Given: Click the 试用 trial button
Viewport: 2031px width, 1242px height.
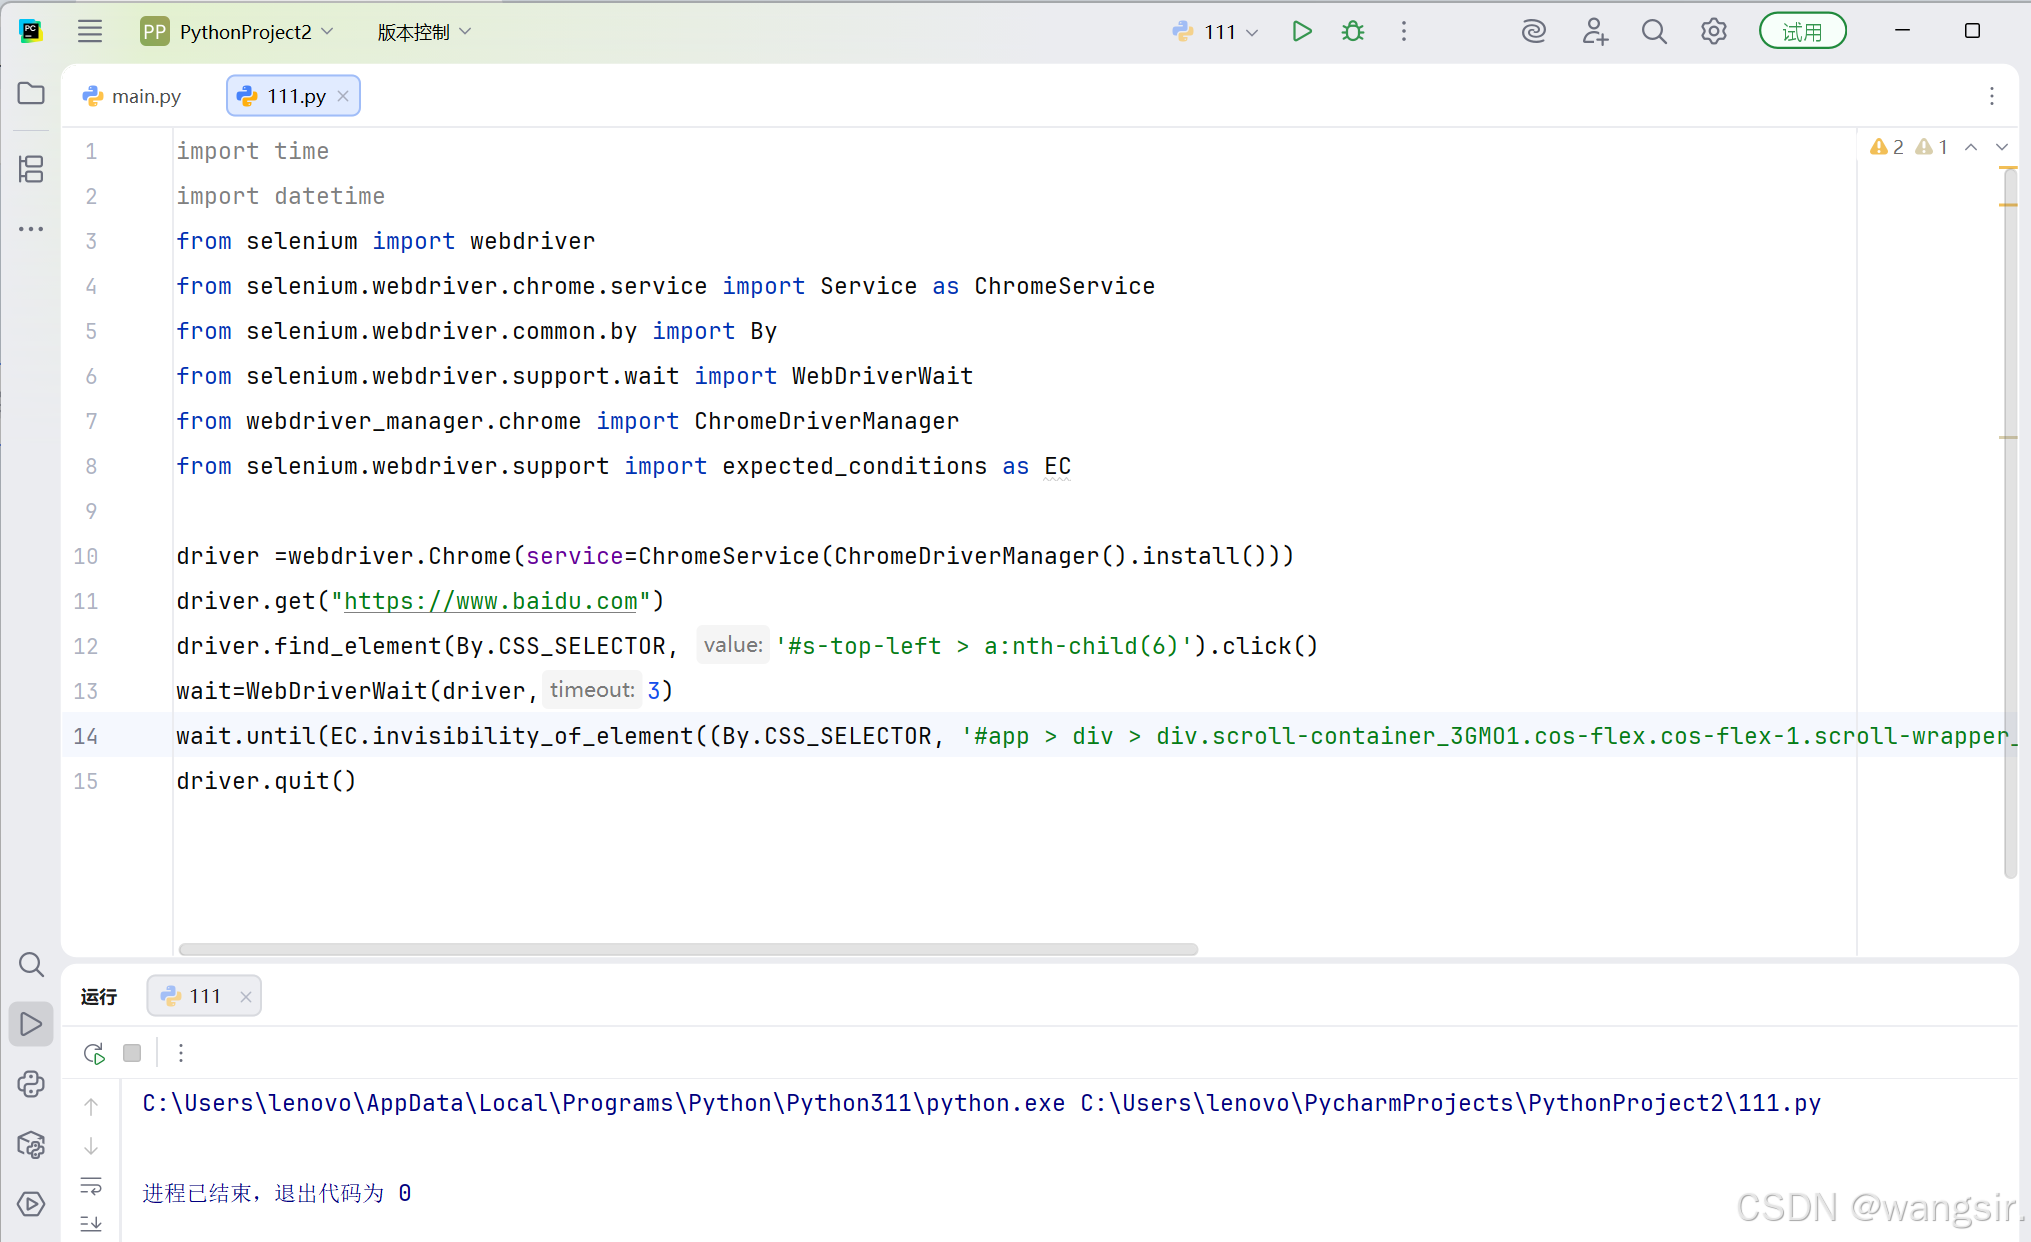Looking at the screenshot, I should pos(1802,32).
